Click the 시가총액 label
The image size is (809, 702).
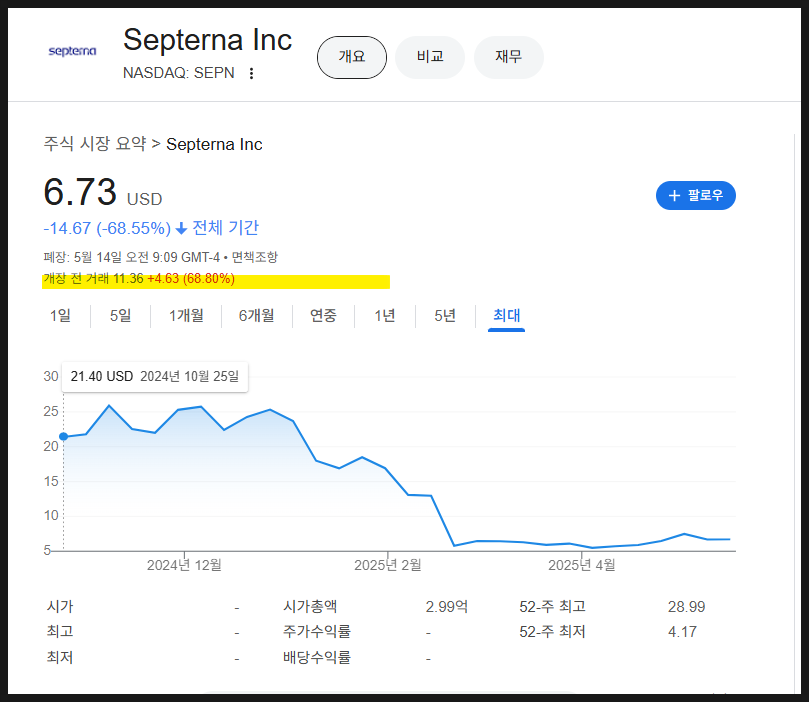click(310, 607)
